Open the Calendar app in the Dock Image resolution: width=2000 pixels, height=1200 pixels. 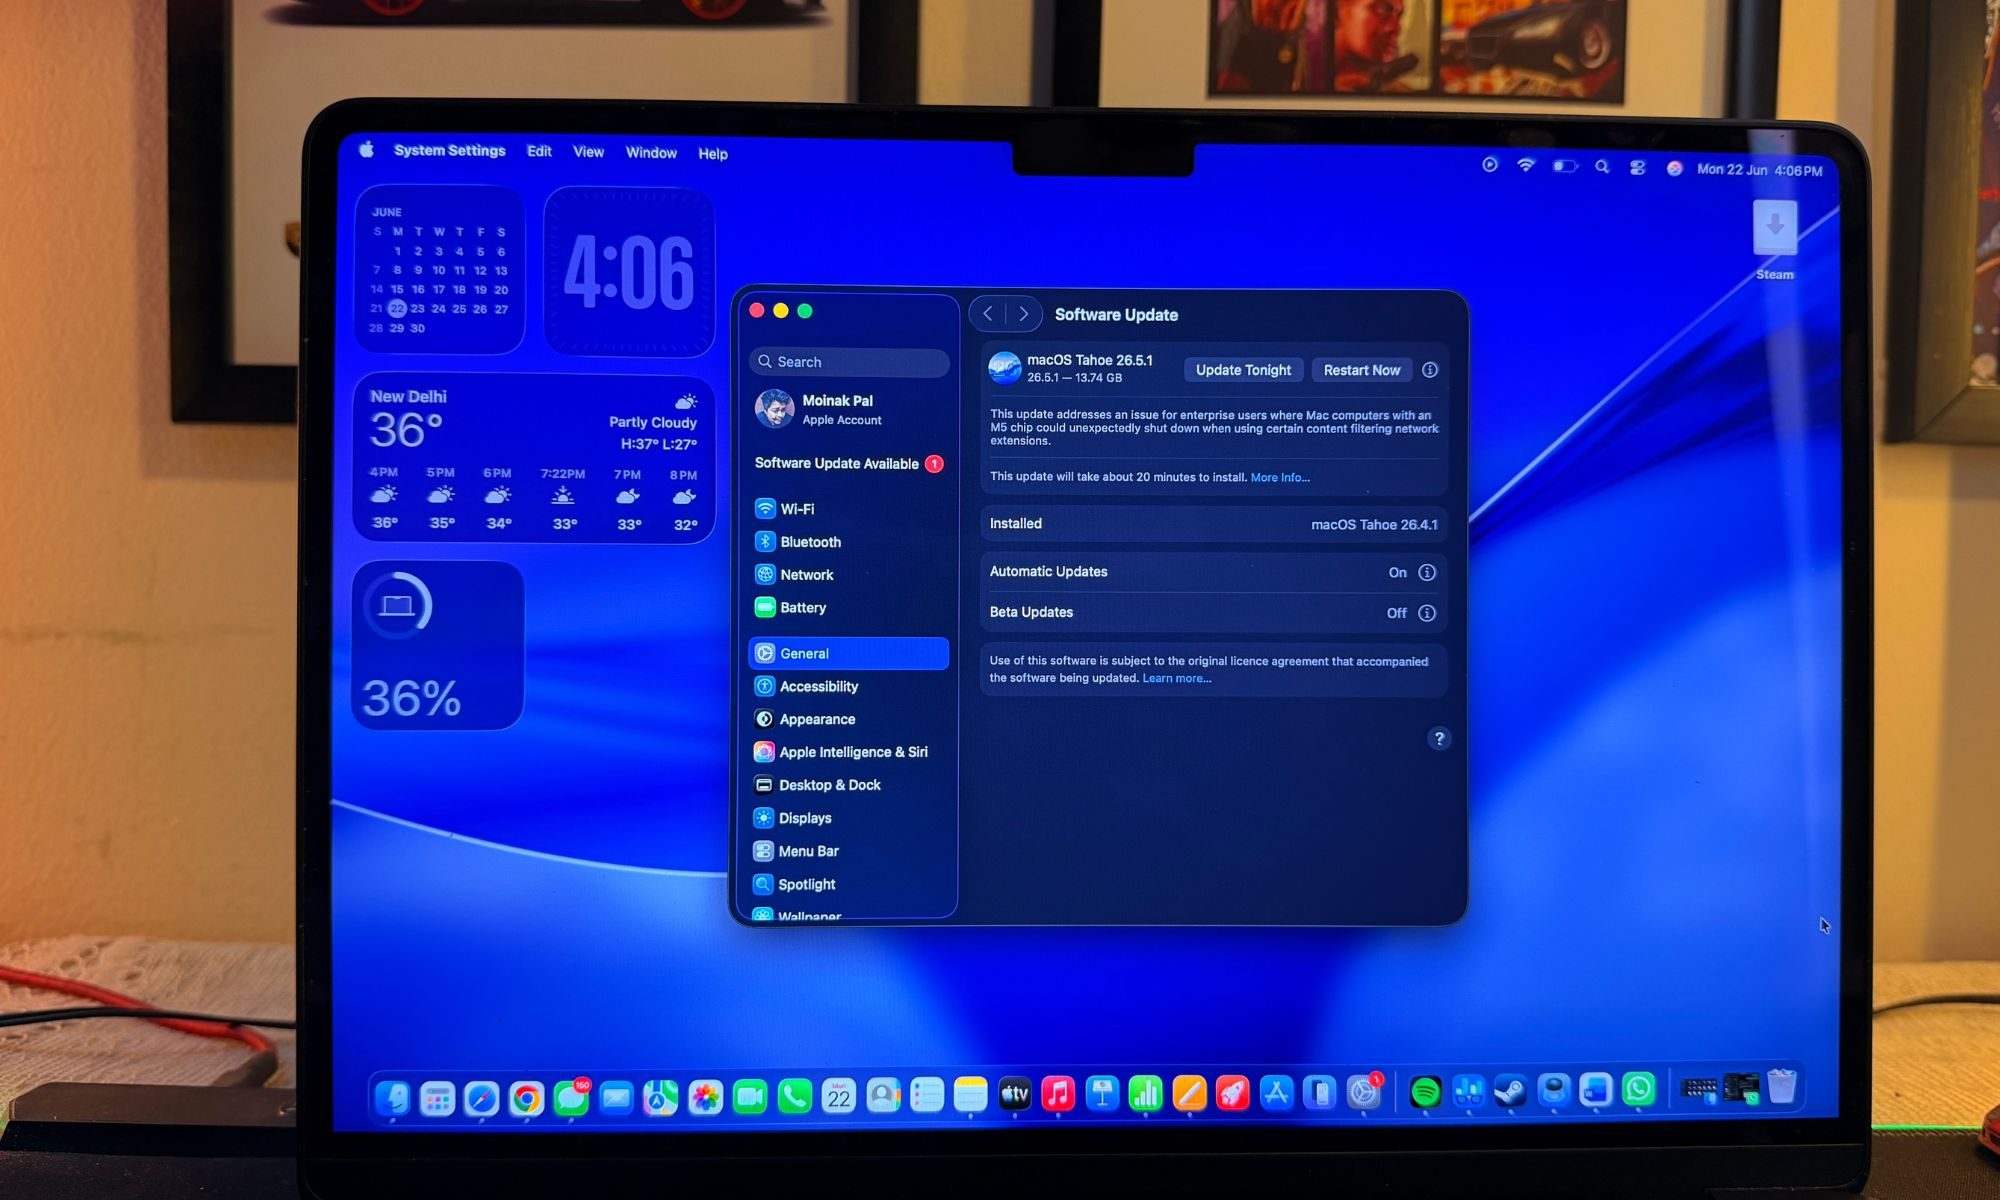pyautogui.click(x=839, y=1097)
